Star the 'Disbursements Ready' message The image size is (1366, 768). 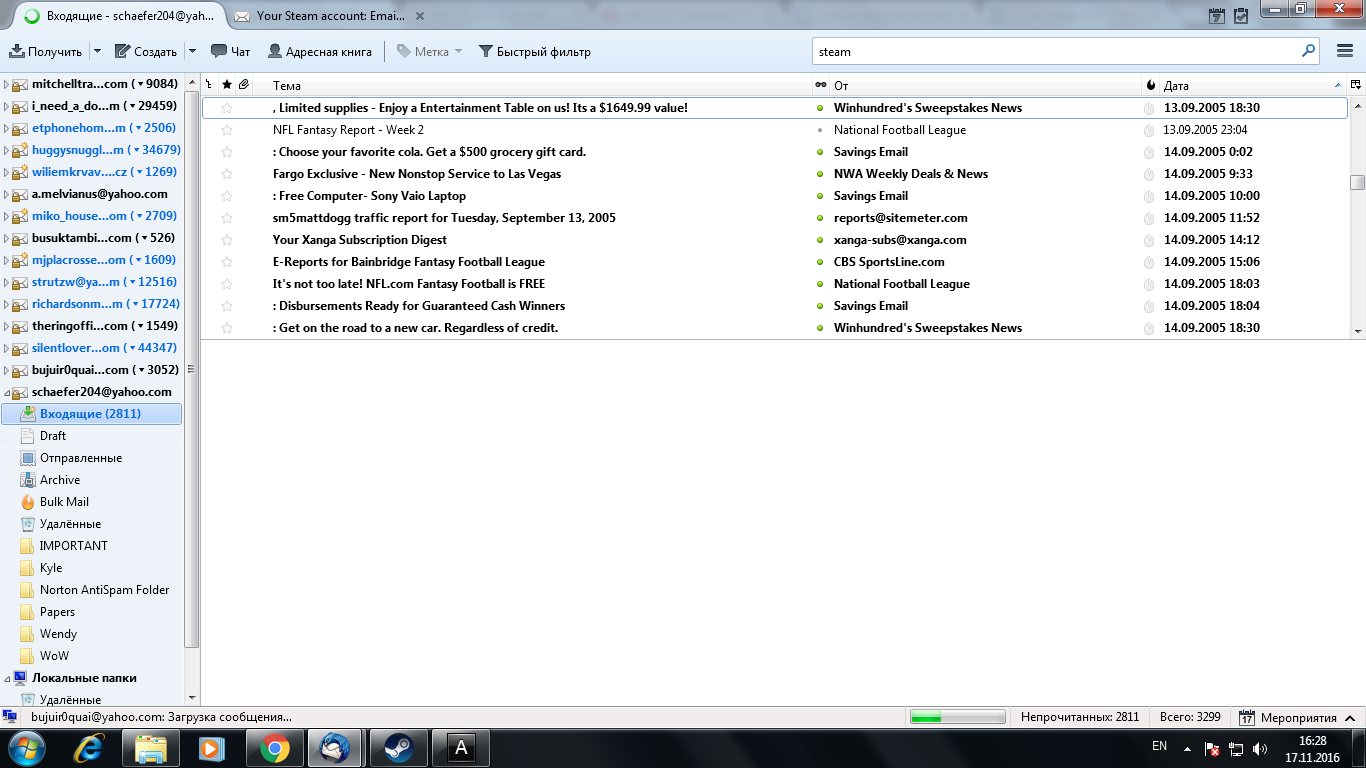227,306
